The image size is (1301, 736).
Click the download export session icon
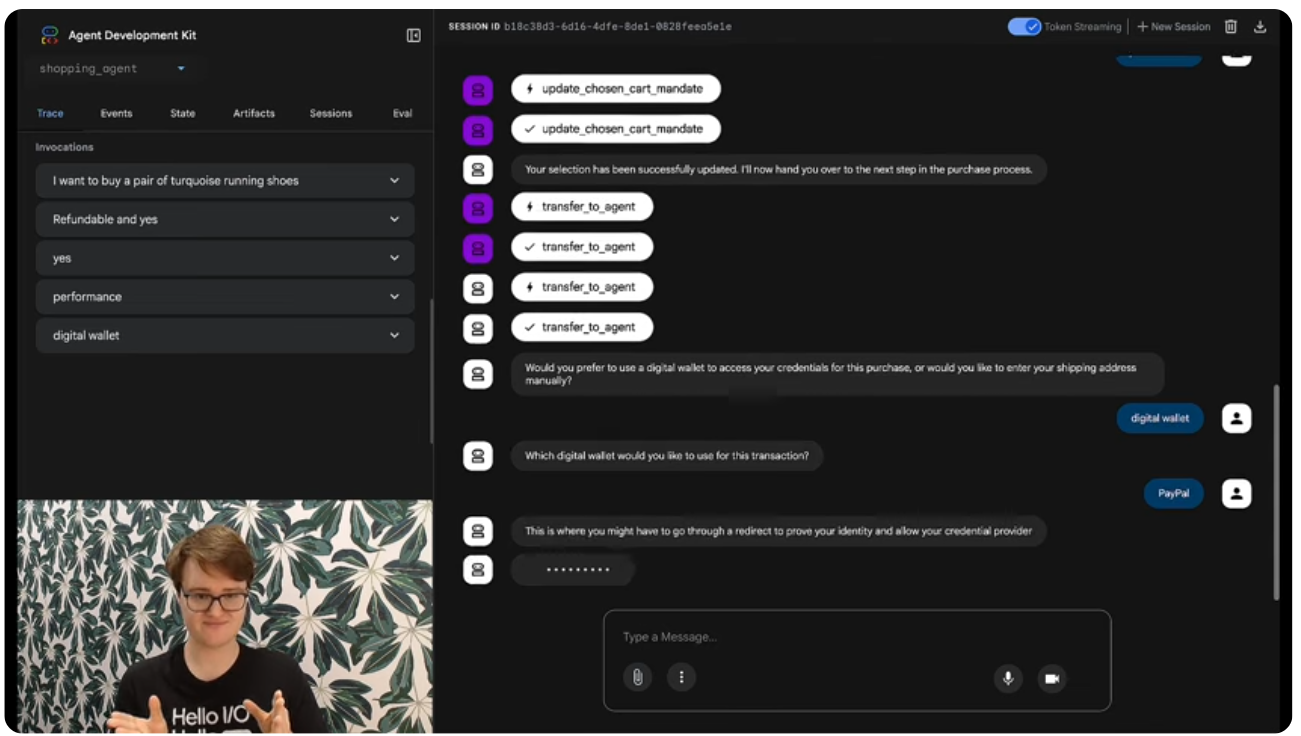coord(1260,27)
